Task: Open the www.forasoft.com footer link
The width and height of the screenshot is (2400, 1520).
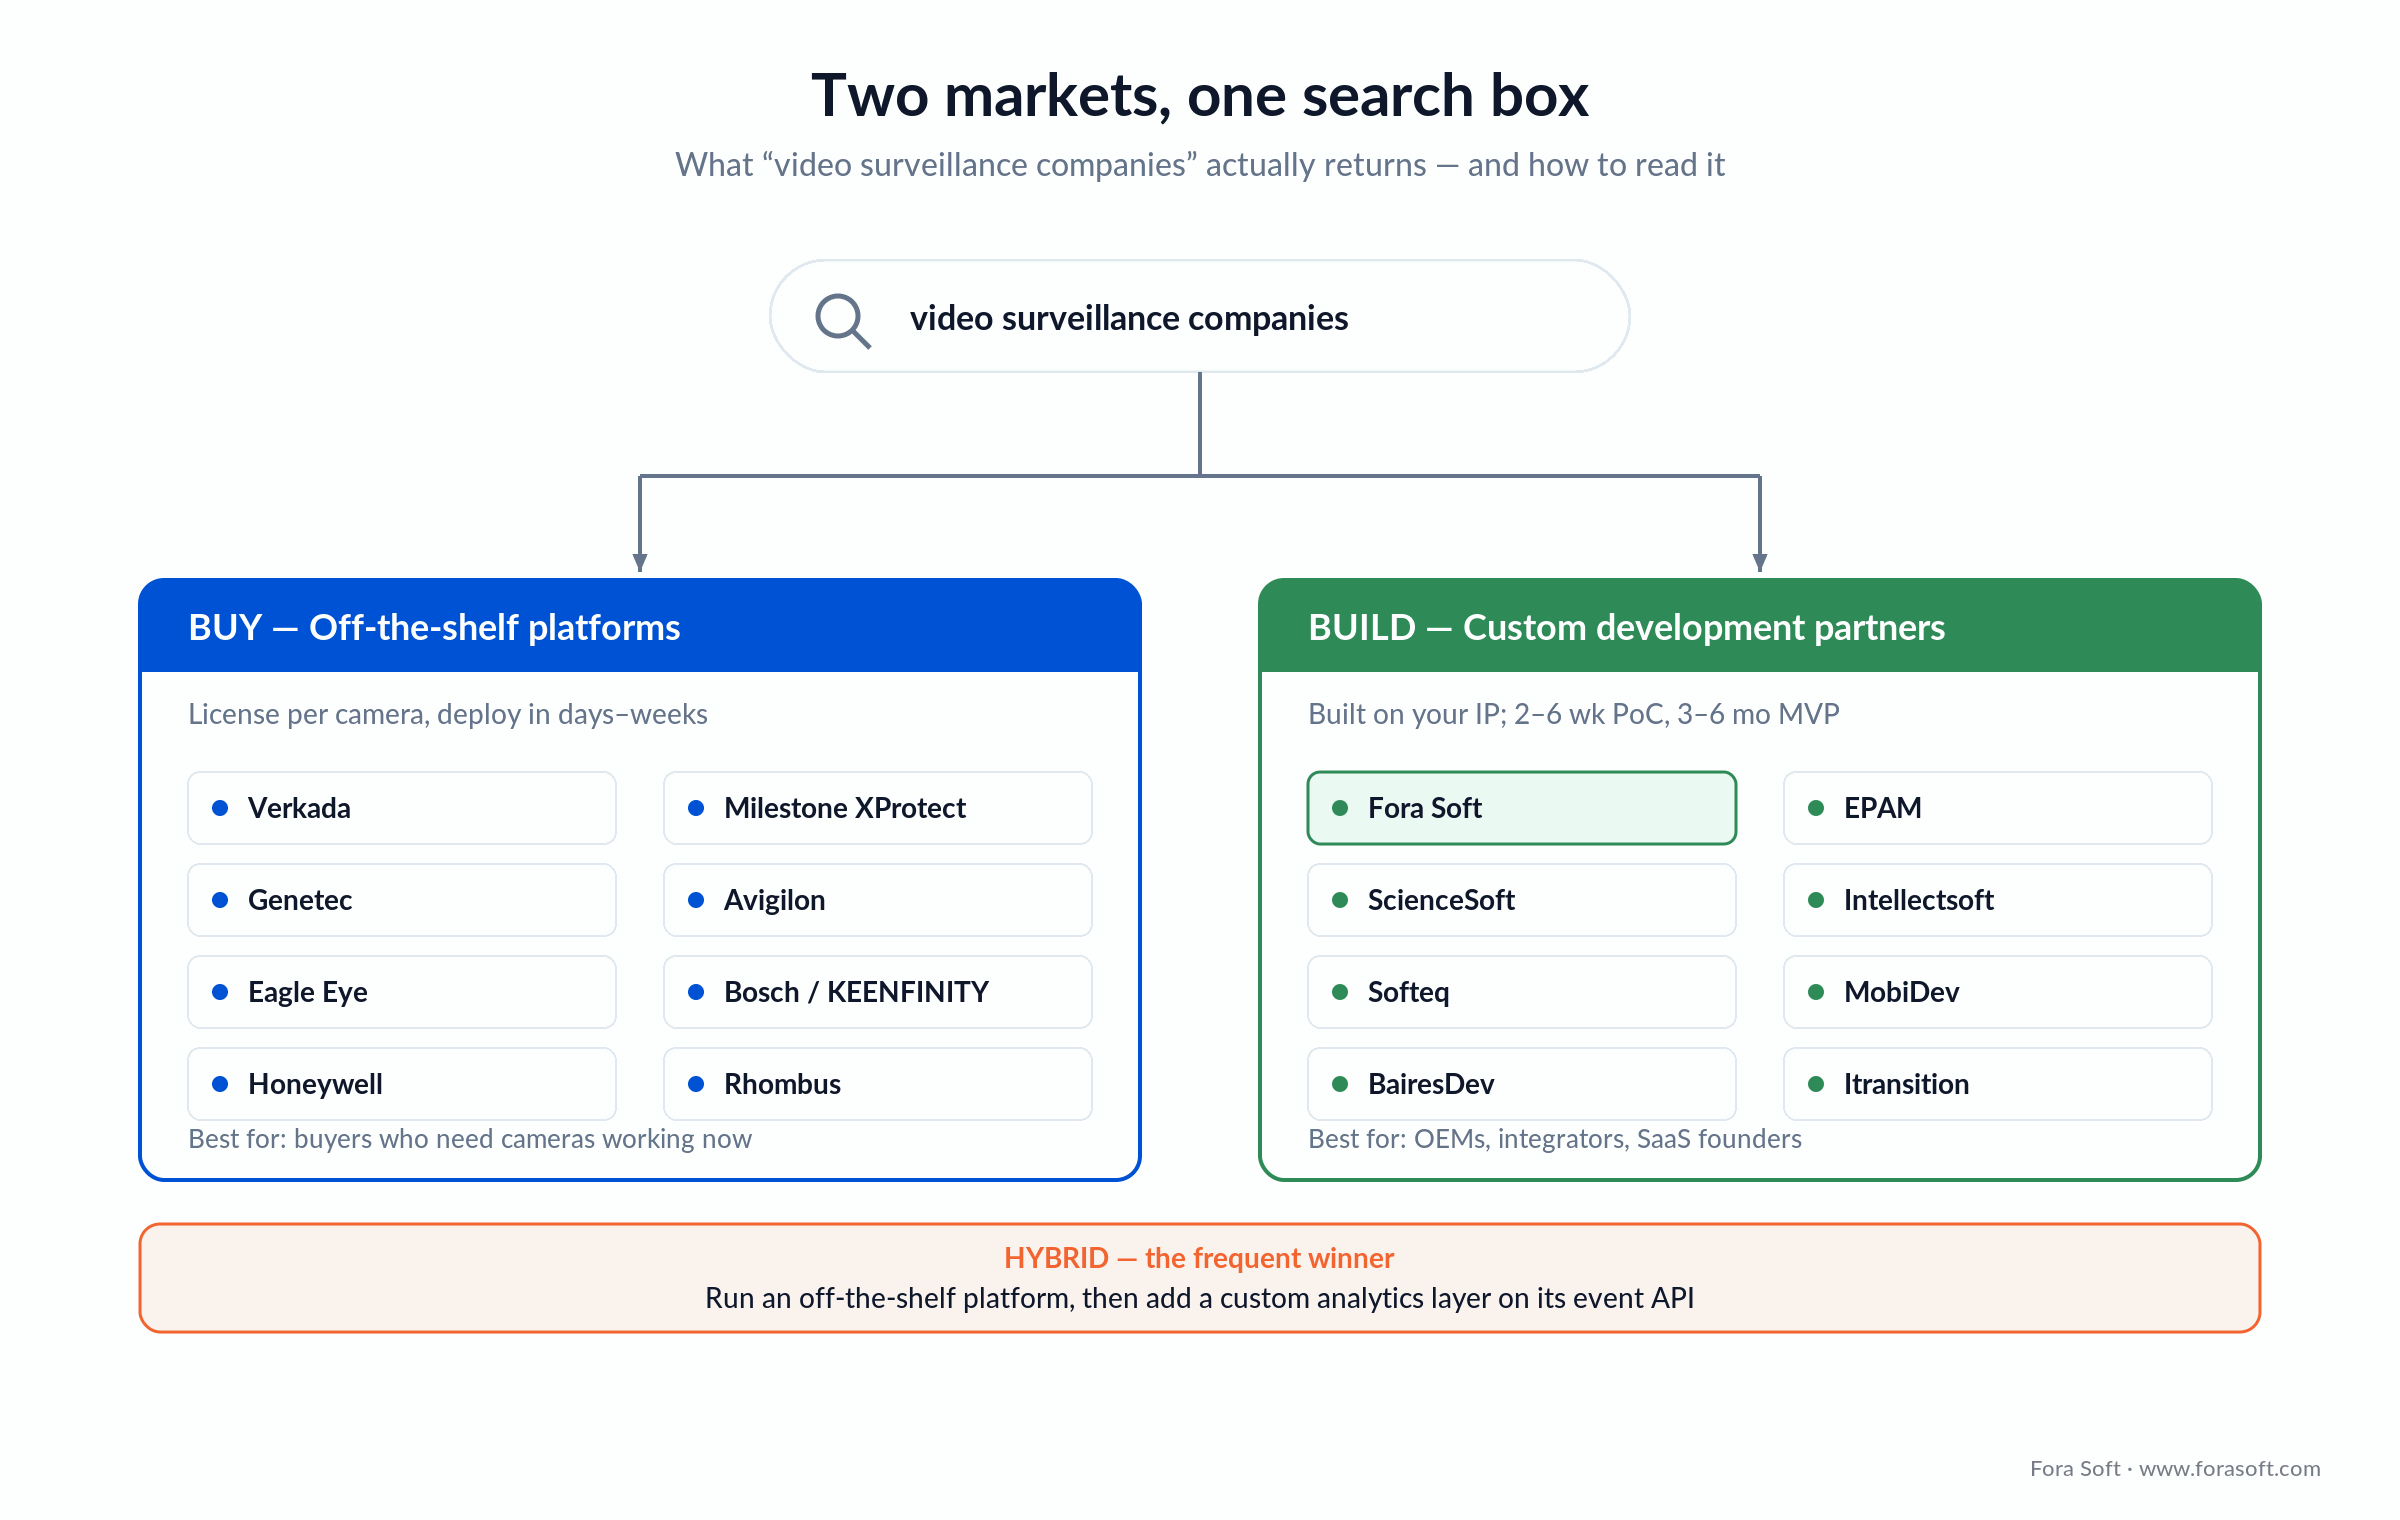Action: [2230, 1469]
